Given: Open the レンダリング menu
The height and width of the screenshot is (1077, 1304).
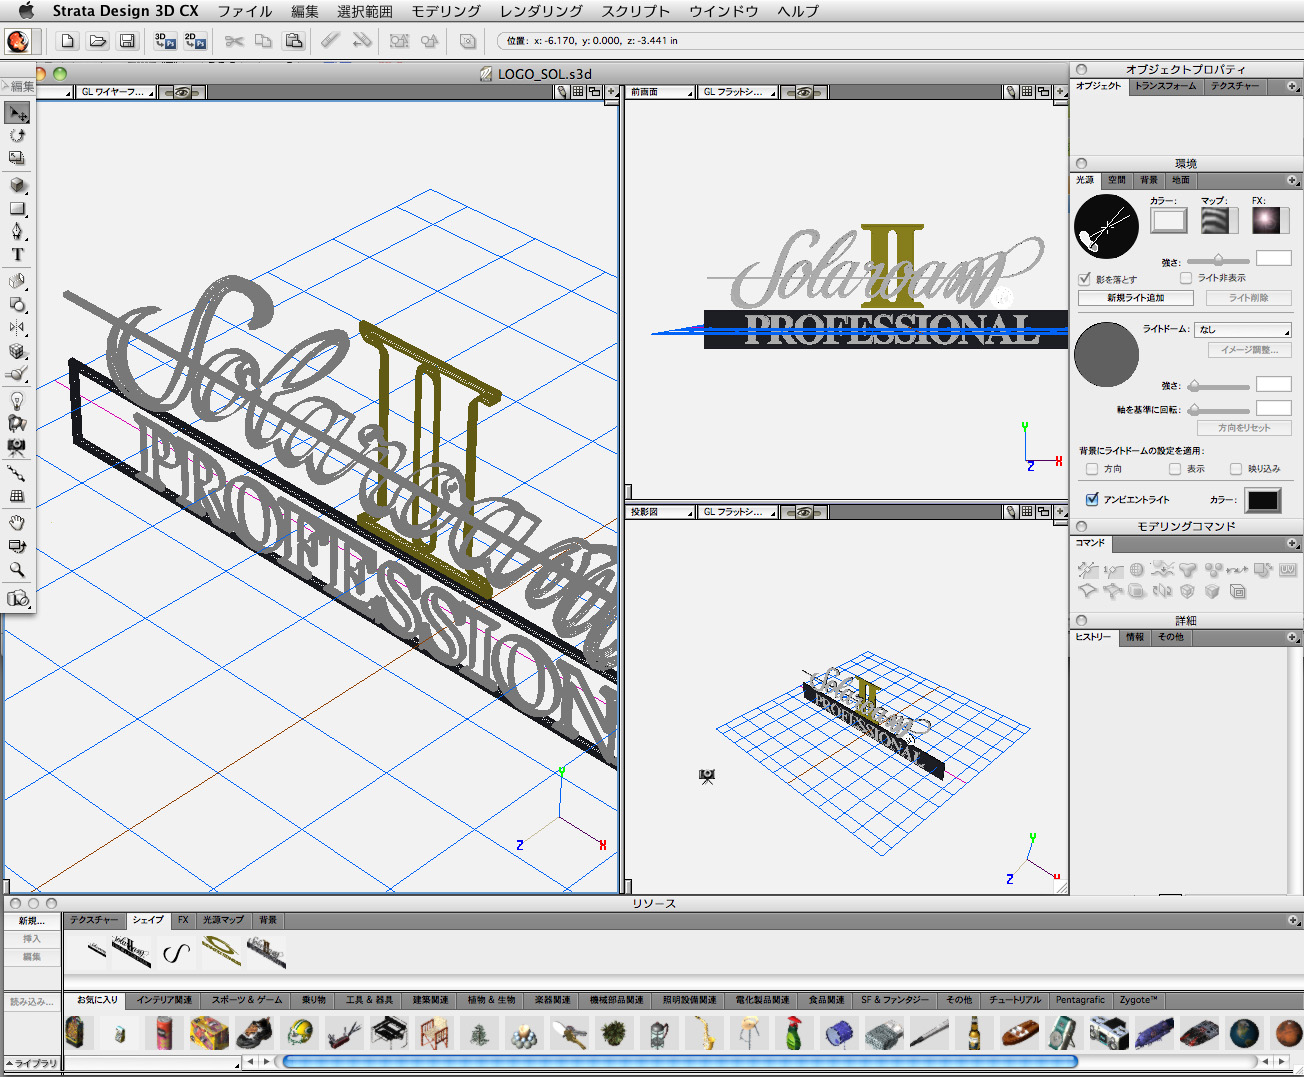Looking at the screenshot, I should tap(541, 11).
